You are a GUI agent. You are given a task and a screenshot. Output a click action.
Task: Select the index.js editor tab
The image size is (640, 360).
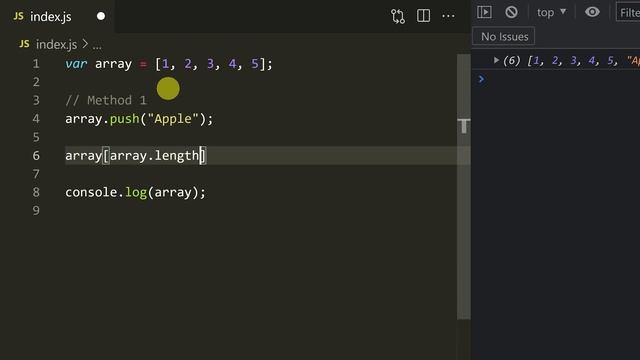[57, 16]
